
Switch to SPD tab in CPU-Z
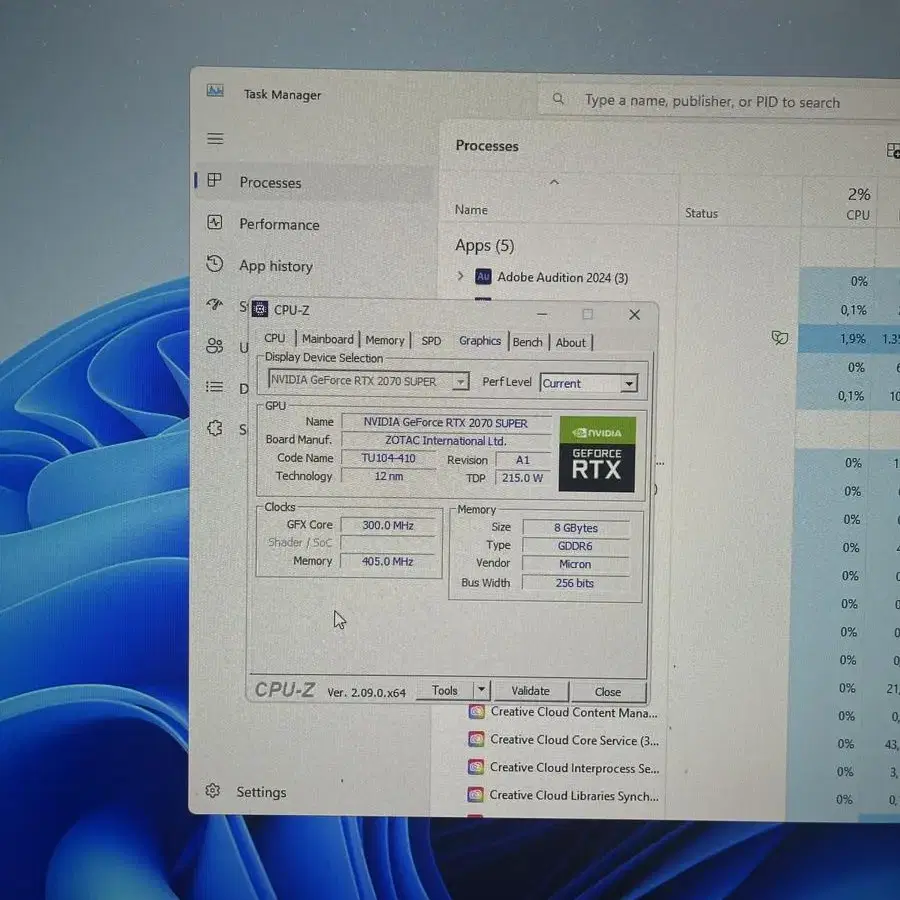tap(431, 341)
